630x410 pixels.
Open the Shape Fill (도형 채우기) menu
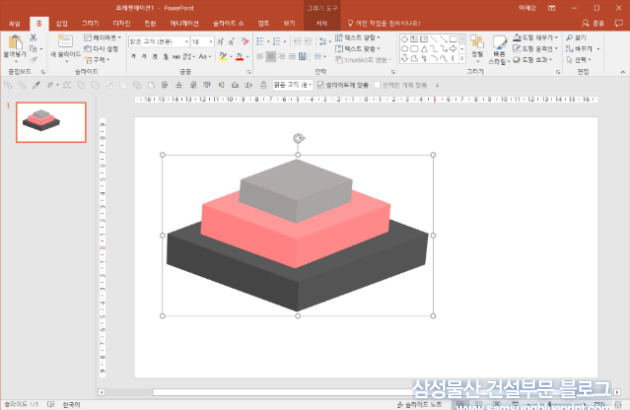coord(536,38)
